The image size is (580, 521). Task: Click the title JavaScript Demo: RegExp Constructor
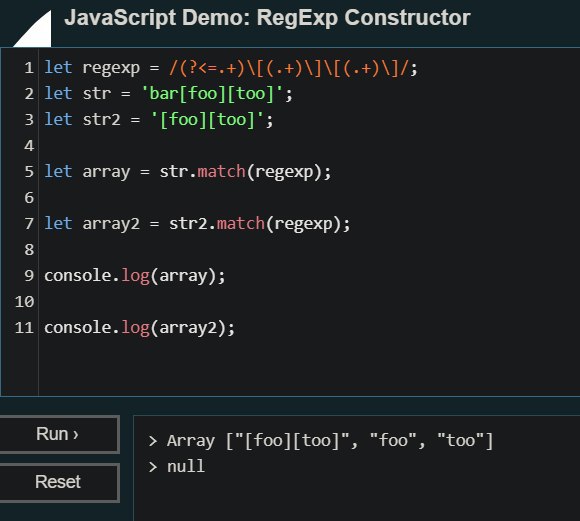267,18
